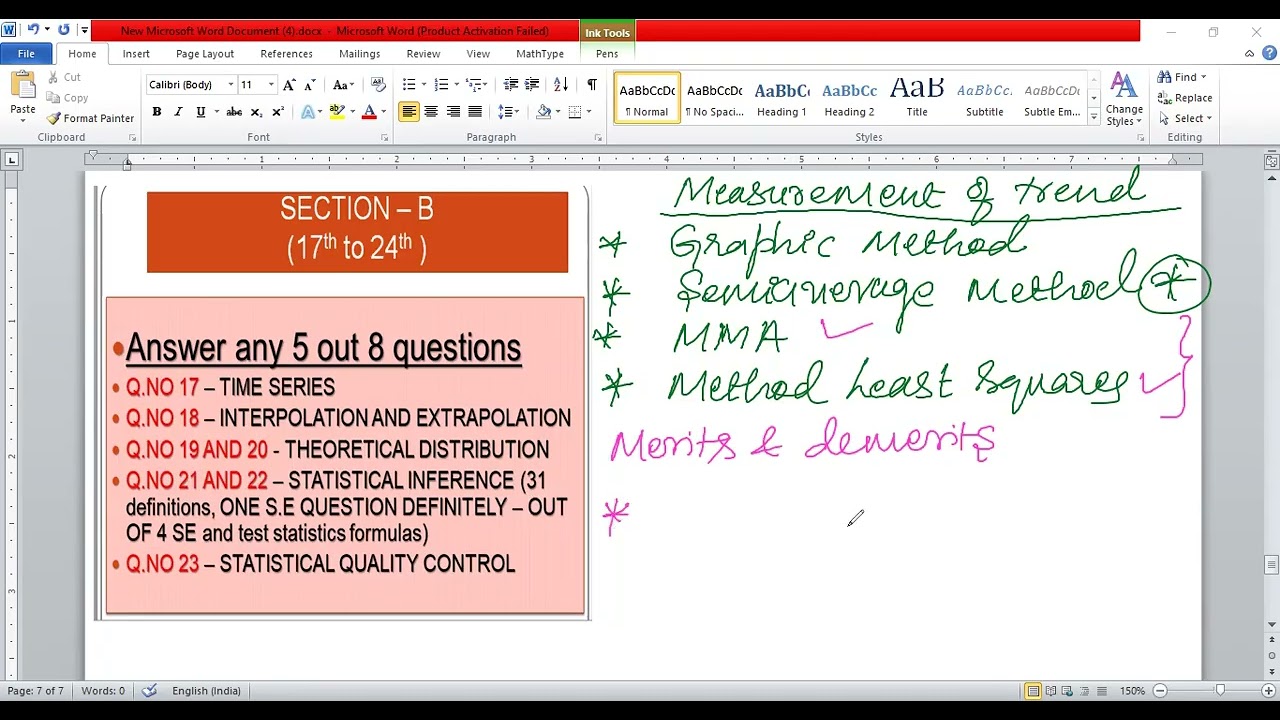This screenshot has height=720, width=1280.
Task: Click the Cut icon in Clipboard group
Action: [54, 77]
